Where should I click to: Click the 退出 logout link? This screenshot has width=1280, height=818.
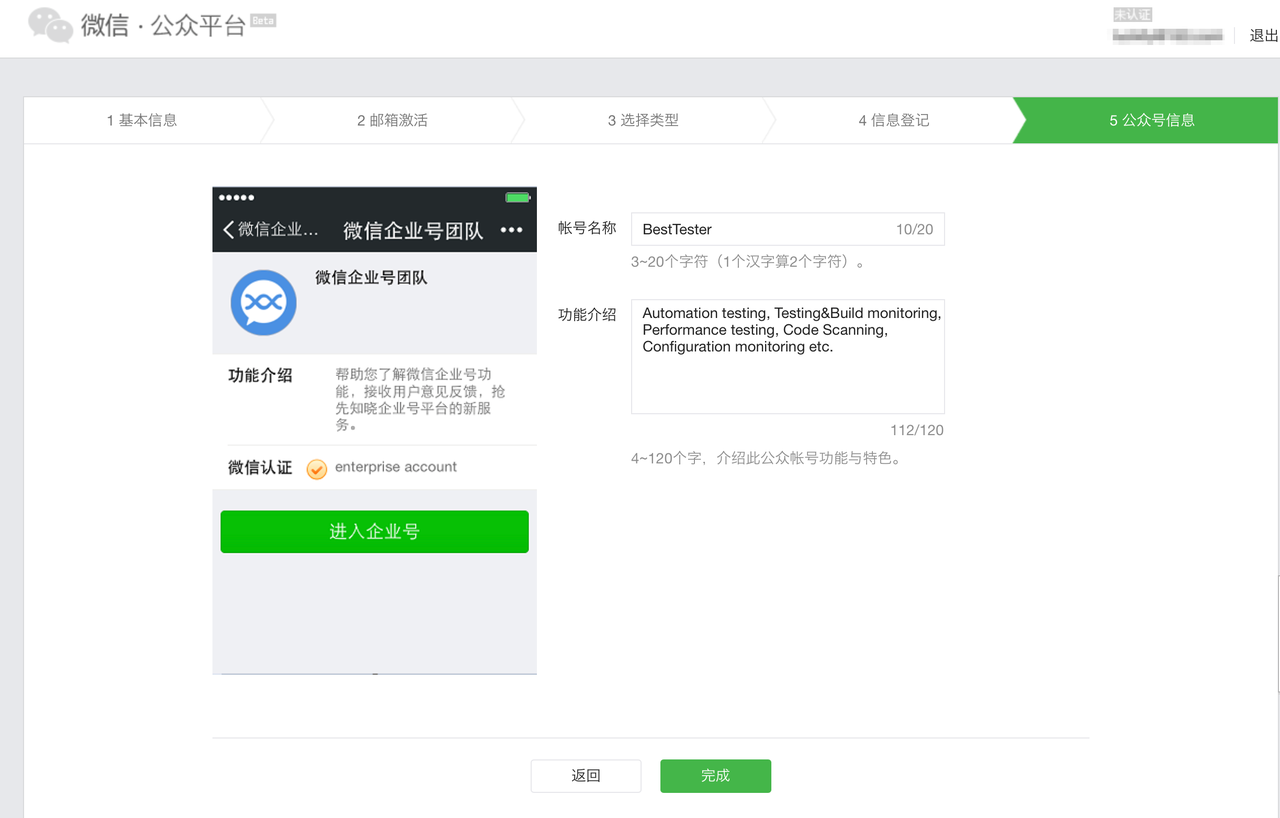1264,35
